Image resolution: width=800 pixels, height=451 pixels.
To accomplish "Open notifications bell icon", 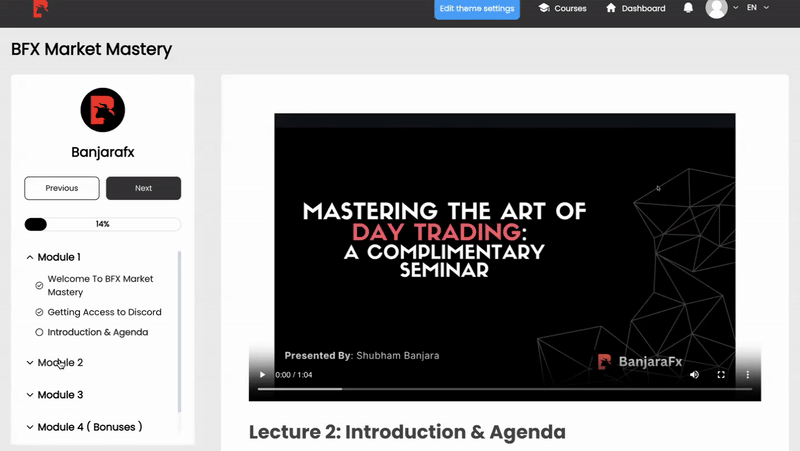I will 688,8.
